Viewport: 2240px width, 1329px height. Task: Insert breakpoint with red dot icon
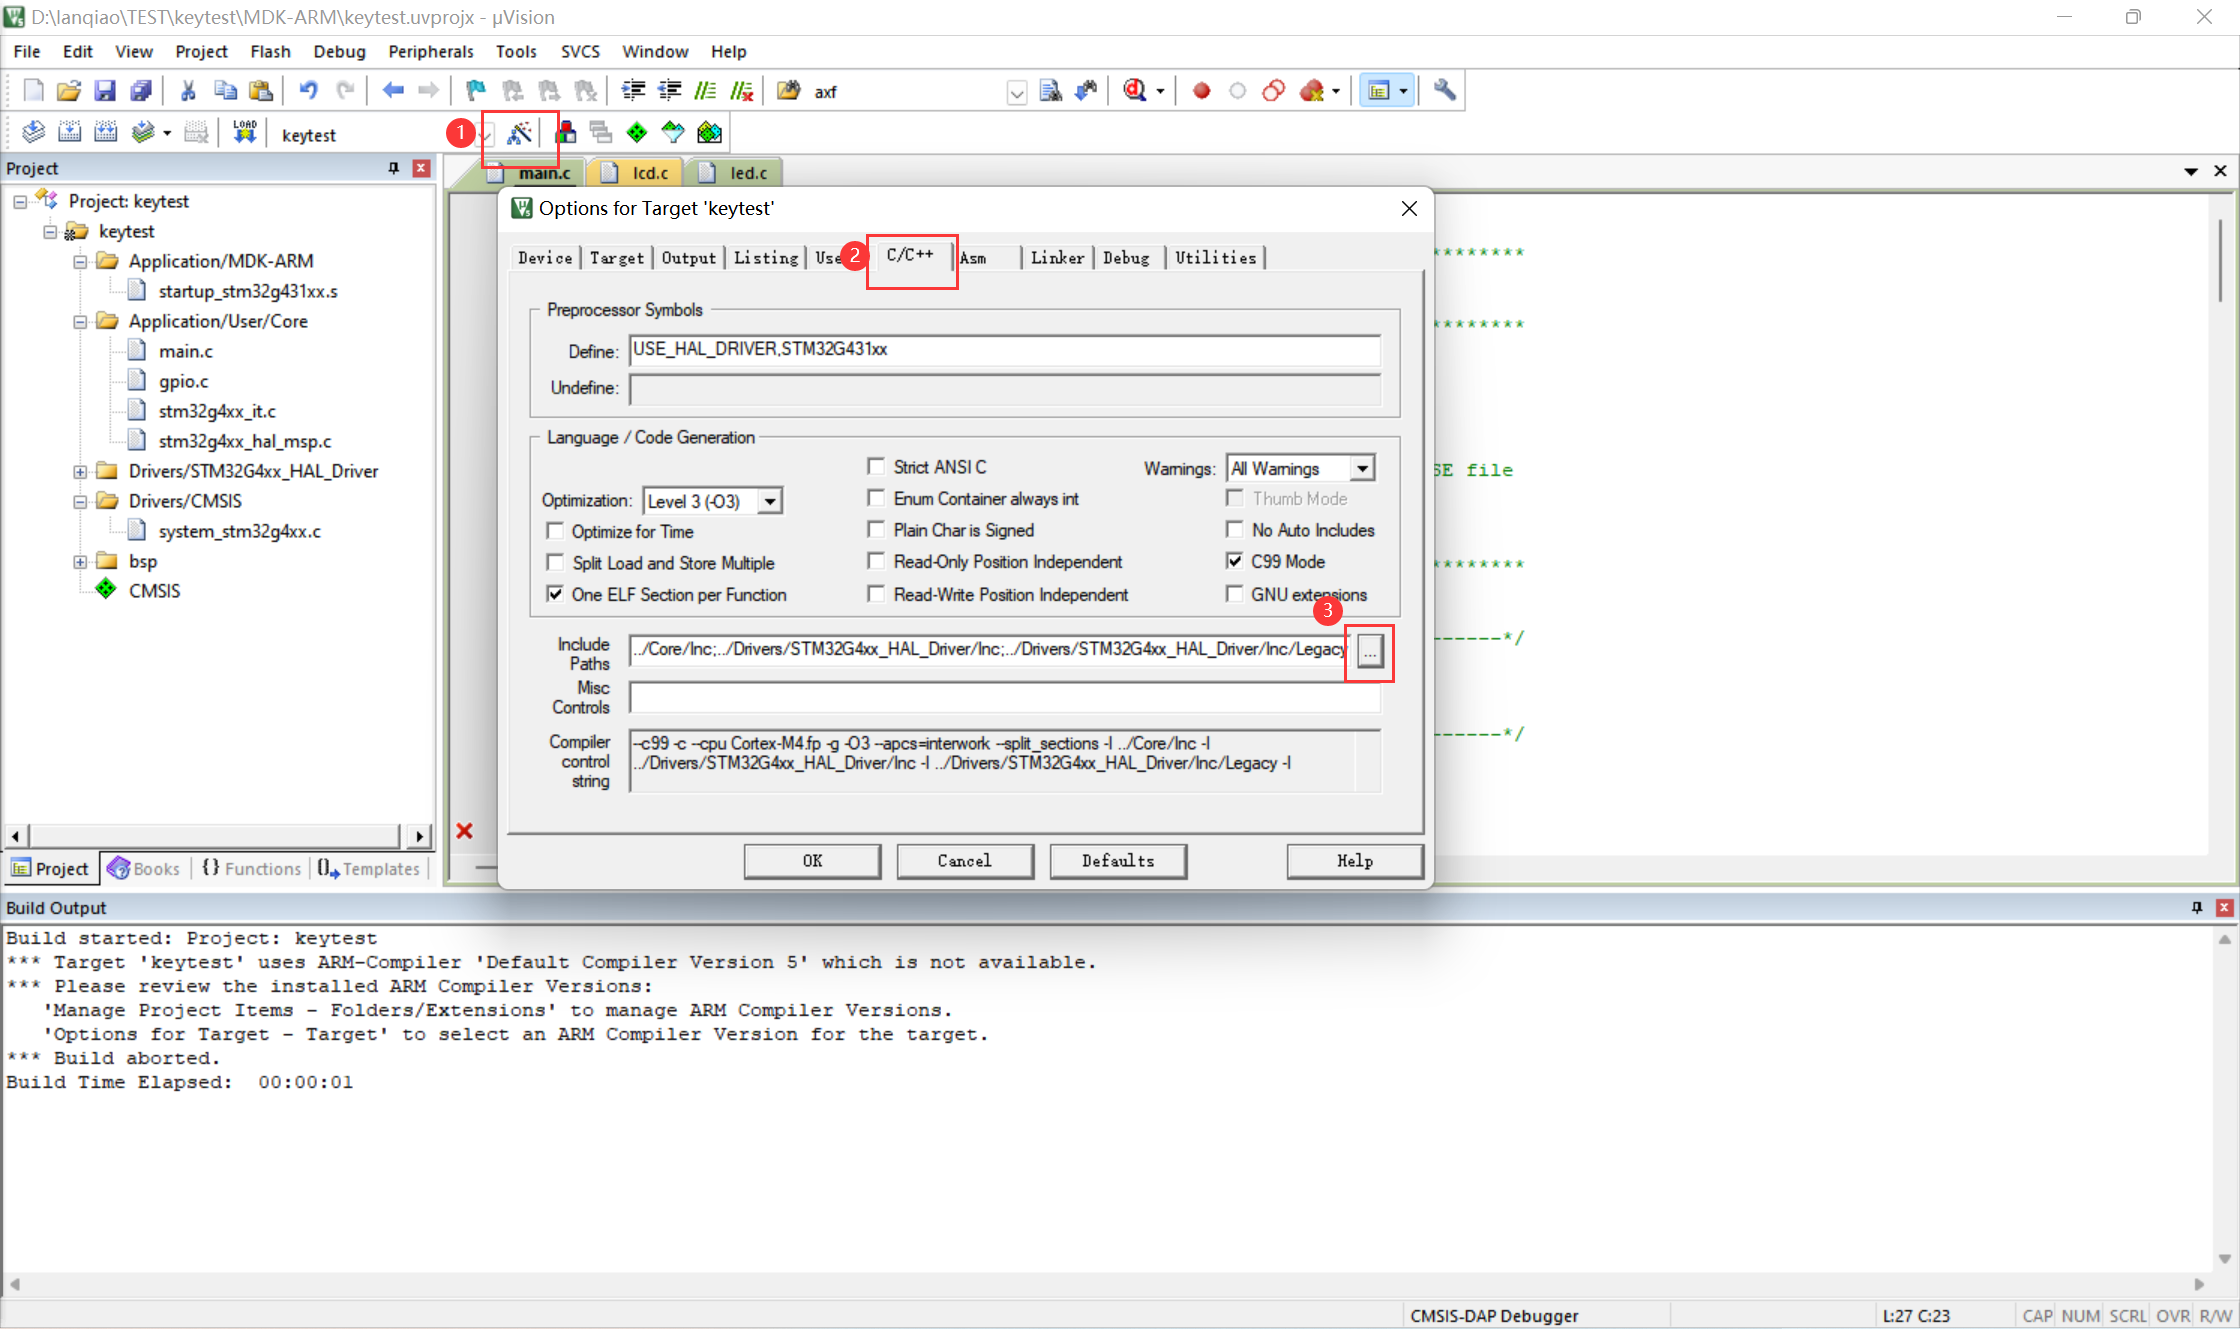coord(1201,91)
